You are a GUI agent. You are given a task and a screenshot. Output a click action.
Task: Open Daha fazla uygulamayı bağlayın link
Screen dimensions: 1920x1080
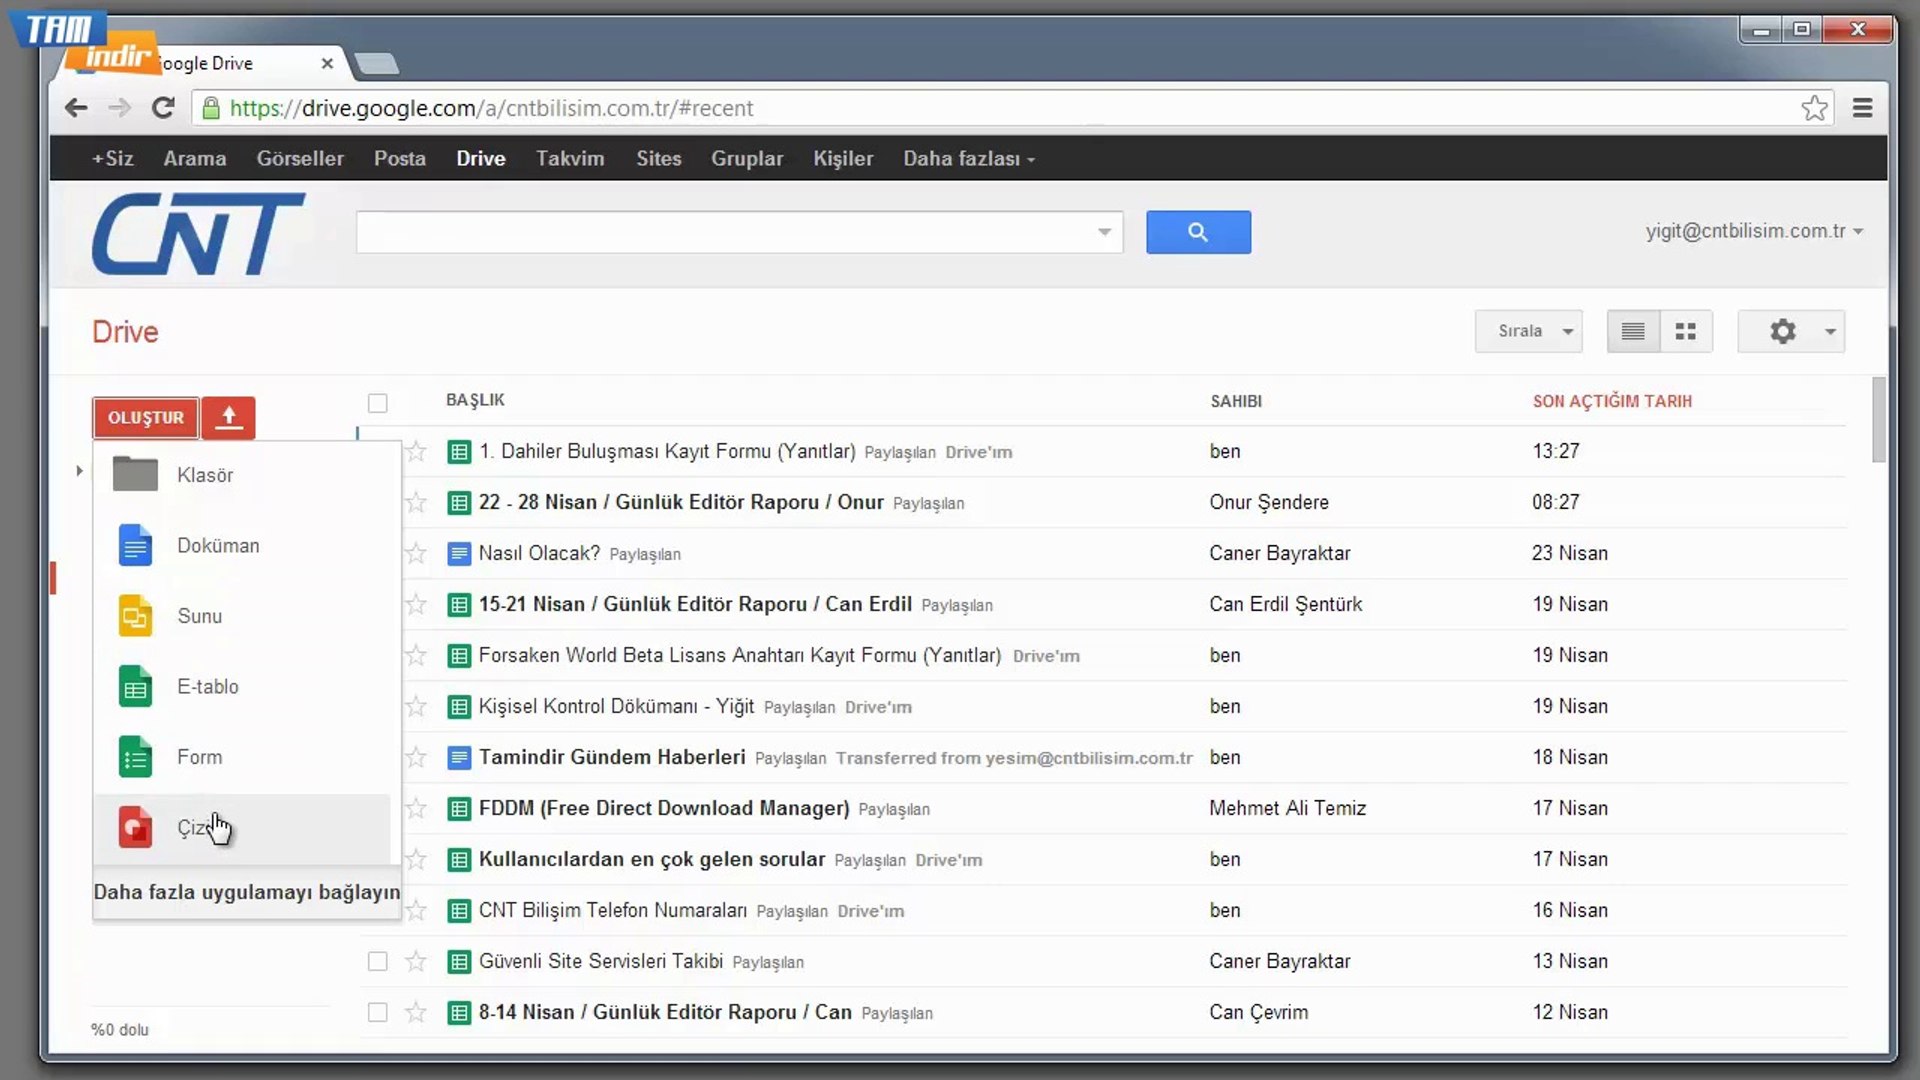click(246, 892)
